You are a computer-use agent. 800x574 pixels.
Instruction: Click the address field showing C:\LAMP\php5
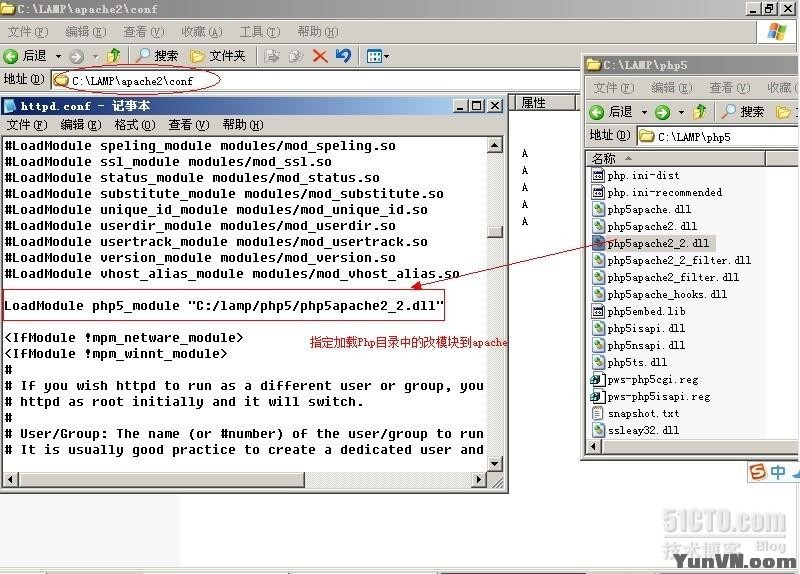(x=718, y=137)
